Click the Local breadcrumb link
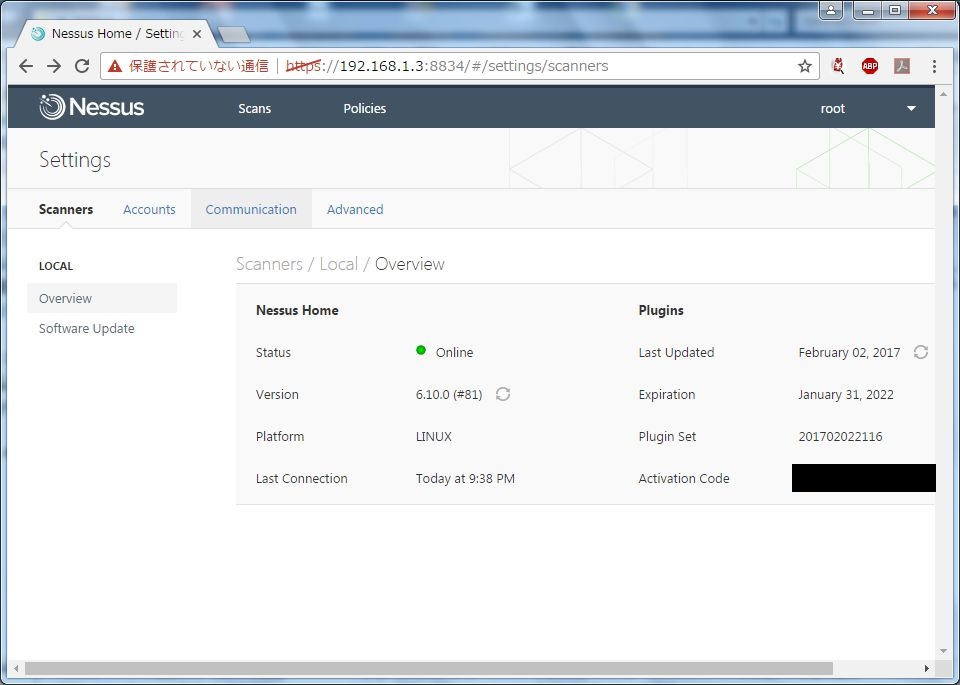 pos(339,264)
